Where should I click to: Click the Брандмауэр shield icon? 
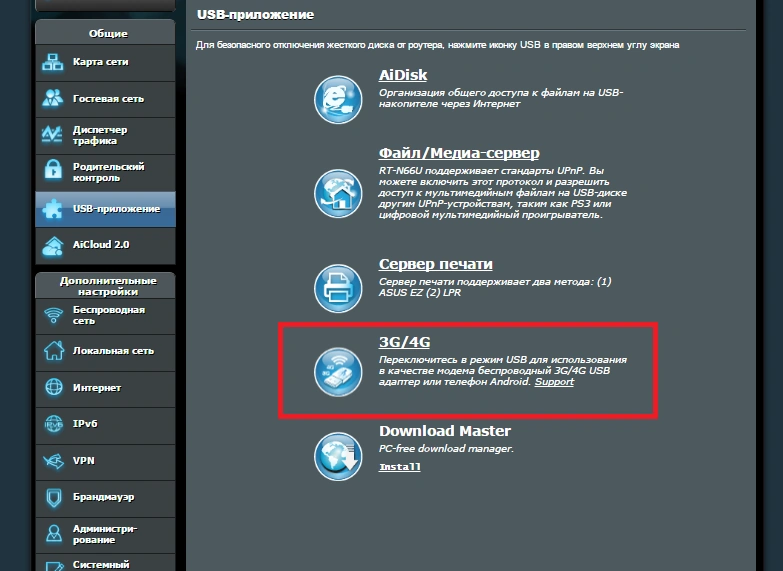click(x=54, y=498)
